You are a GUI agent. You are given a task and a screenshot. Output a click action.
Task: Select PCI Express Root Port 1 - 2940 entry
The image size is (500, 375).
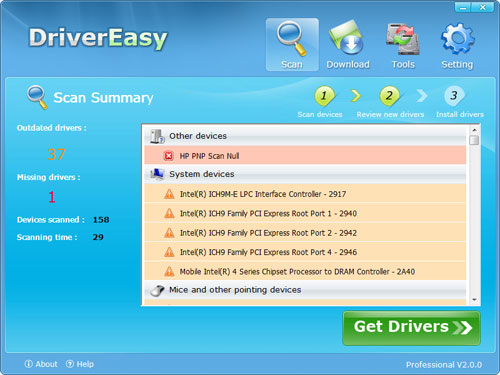305,213
